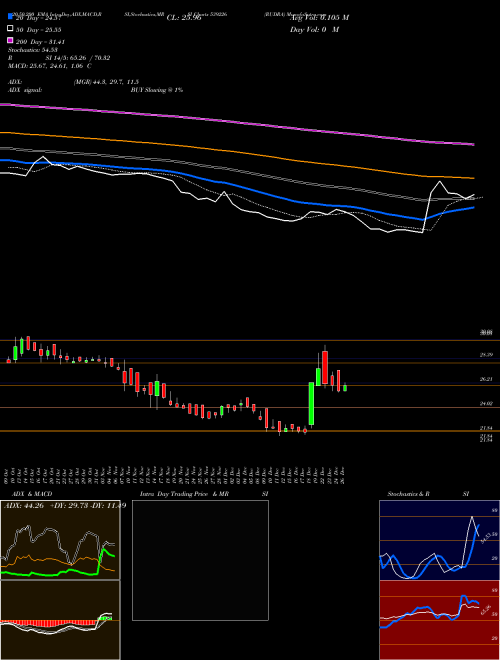500x660 pixels.
Task: Click the tallest green candlestick
Action: 311,403
